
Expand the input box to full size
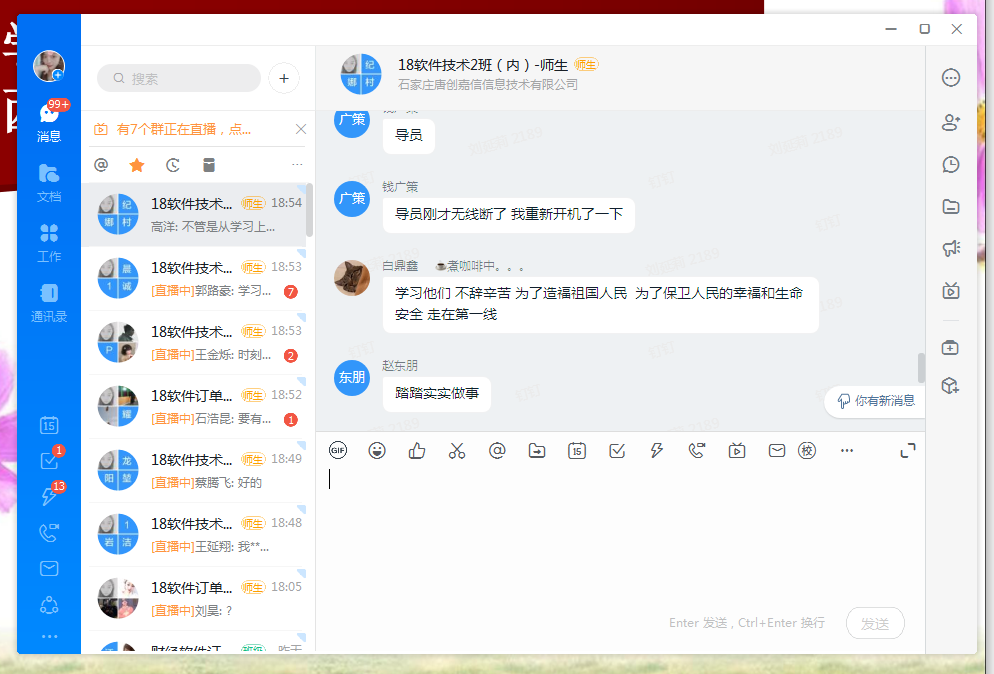tap(907, 451)
